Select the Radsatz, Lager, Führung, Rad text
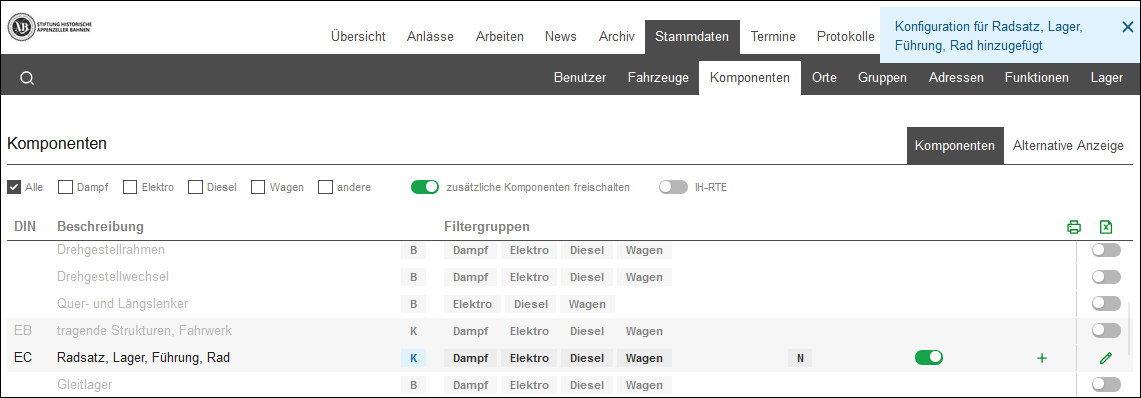Viewport: 1141px width, 398px height. pos(143,358)
